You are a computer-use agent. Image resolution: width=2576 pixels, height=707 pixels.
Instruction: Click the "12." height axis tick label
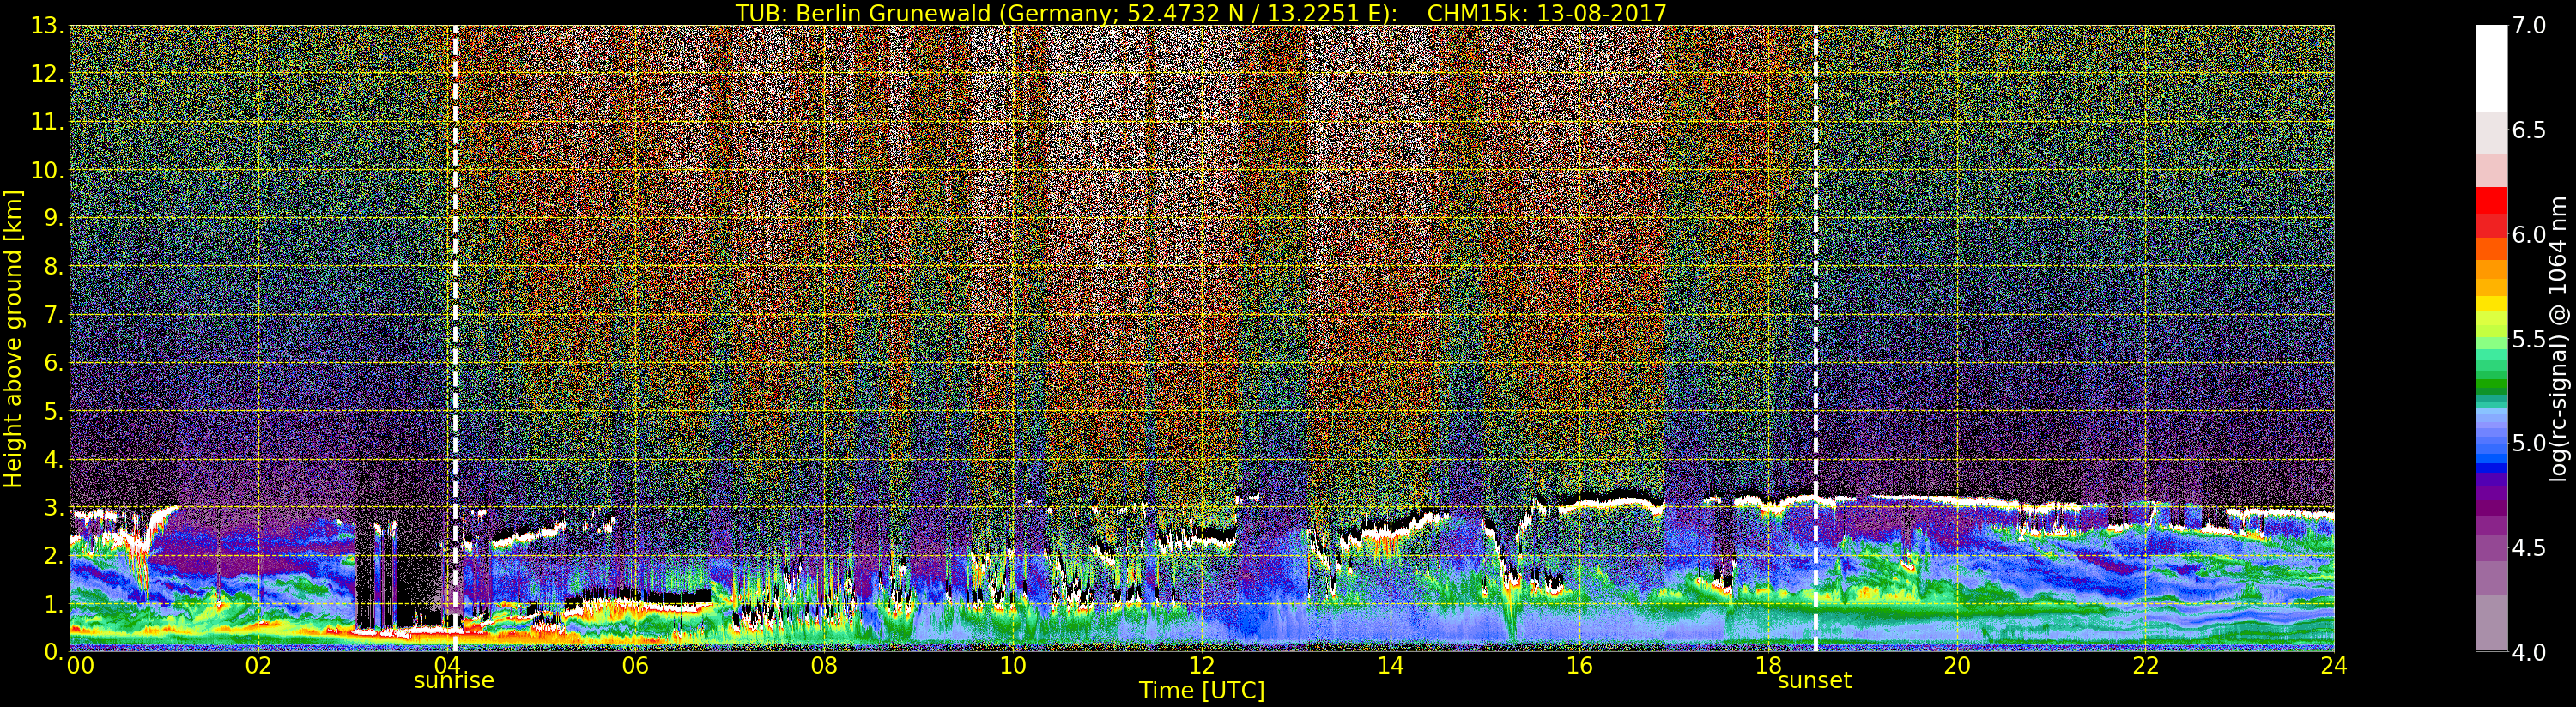point(47,74)
